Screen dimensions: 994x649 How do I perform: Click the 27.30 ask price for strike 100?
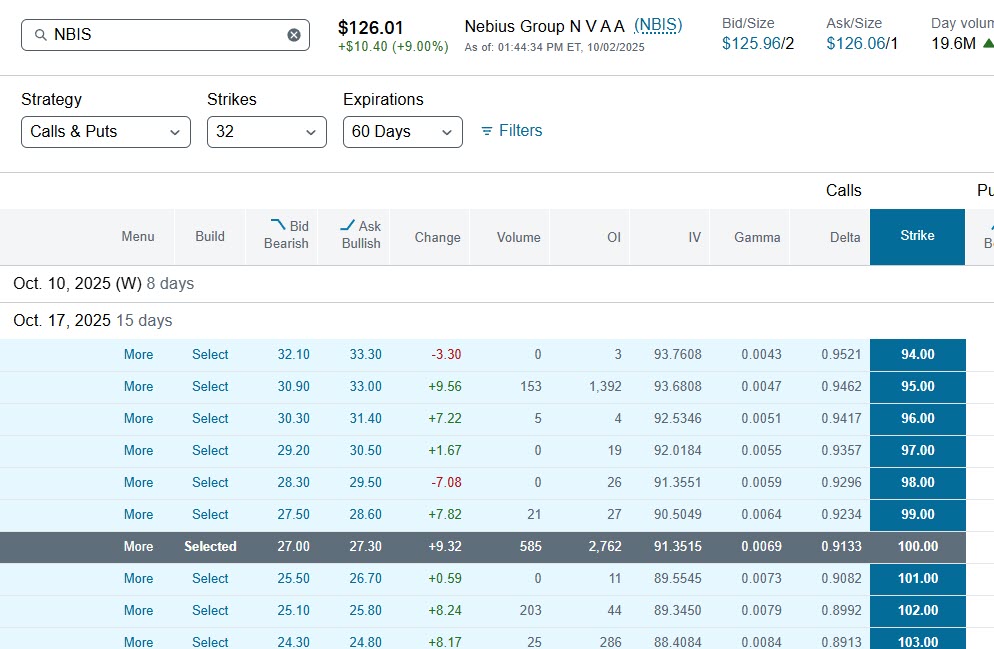365,547
